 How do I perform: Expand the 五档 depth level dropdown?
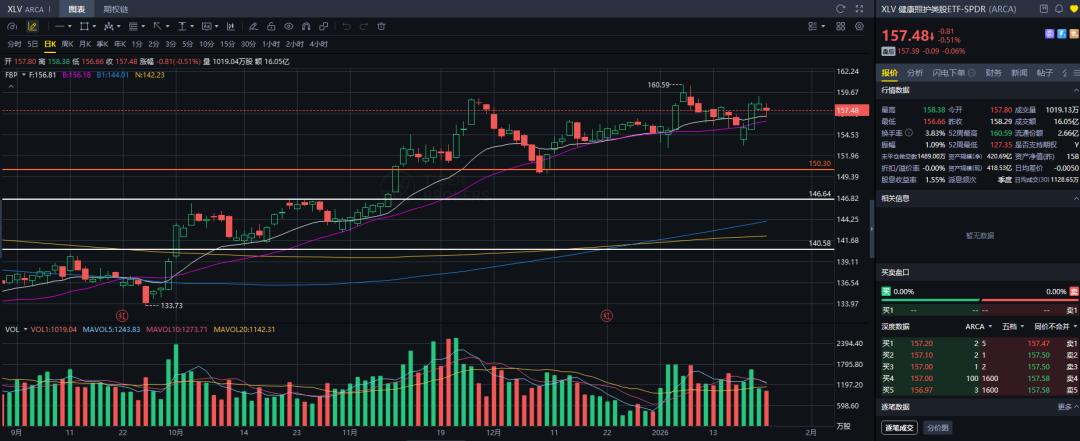(x=1013, y=327)
